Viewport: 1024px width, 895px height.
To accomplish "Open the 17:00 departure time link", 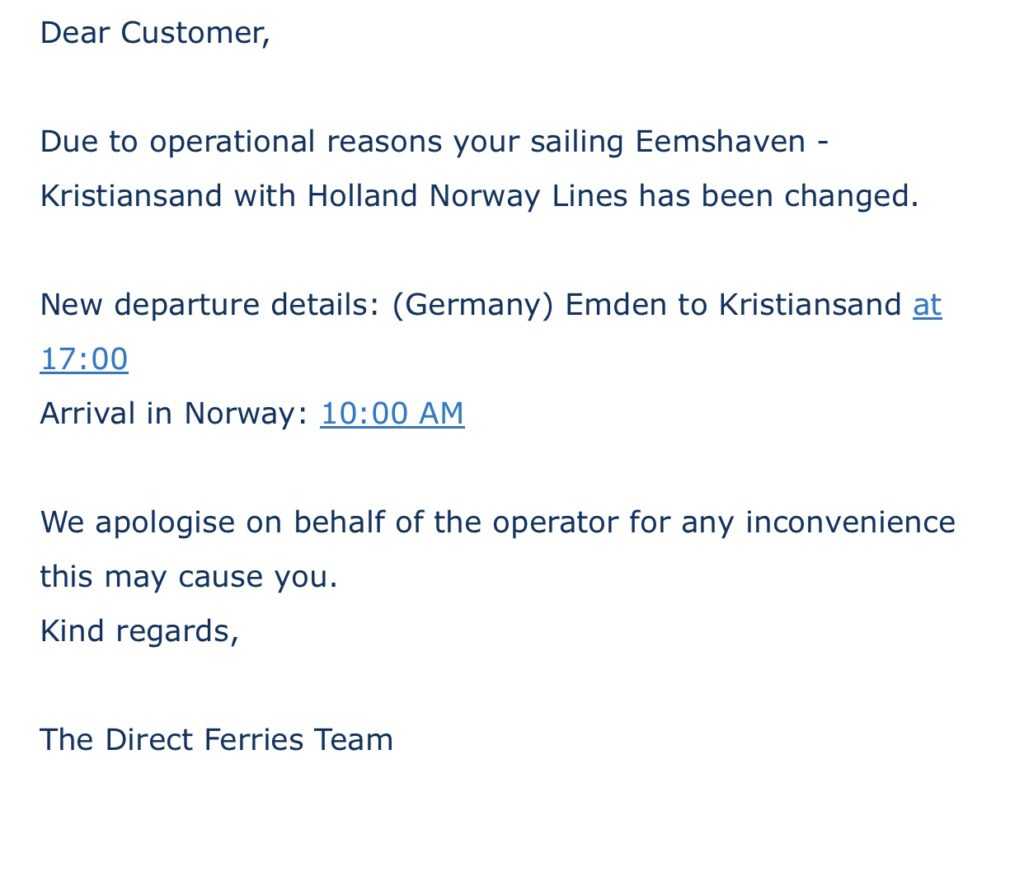I will click(84, 358).
